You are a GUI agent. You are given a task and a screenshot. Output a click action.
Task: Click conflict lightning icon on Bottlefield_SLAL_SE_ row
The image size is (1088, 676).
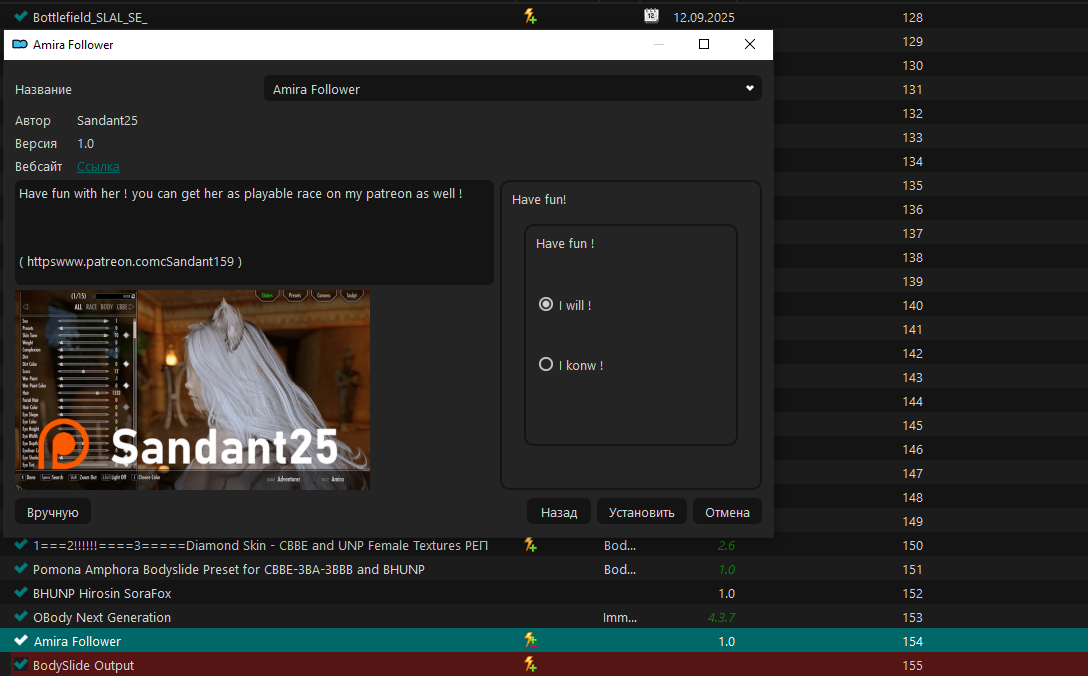[530, 17]
